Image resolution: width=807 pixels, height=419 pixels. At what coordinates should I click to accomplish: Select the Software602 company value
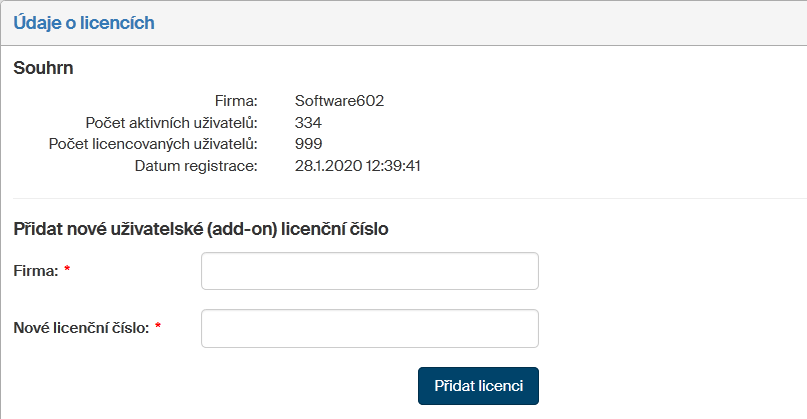pyautogui.click(x=339, y=100)
